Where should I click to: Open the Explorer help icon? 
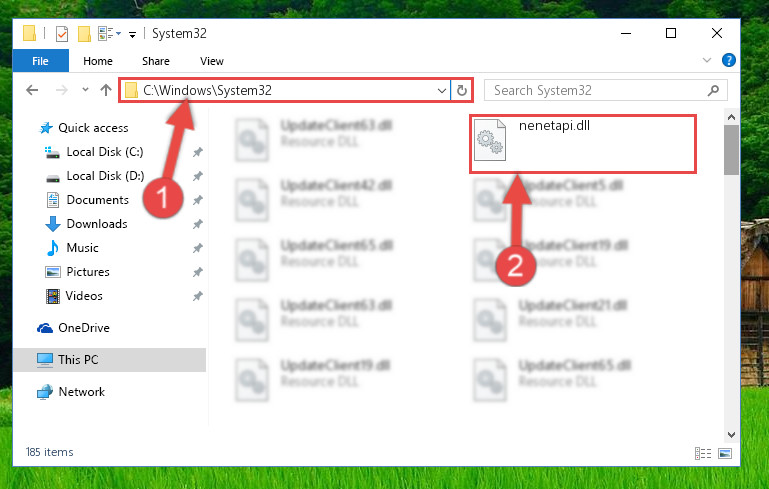[728, 60]
